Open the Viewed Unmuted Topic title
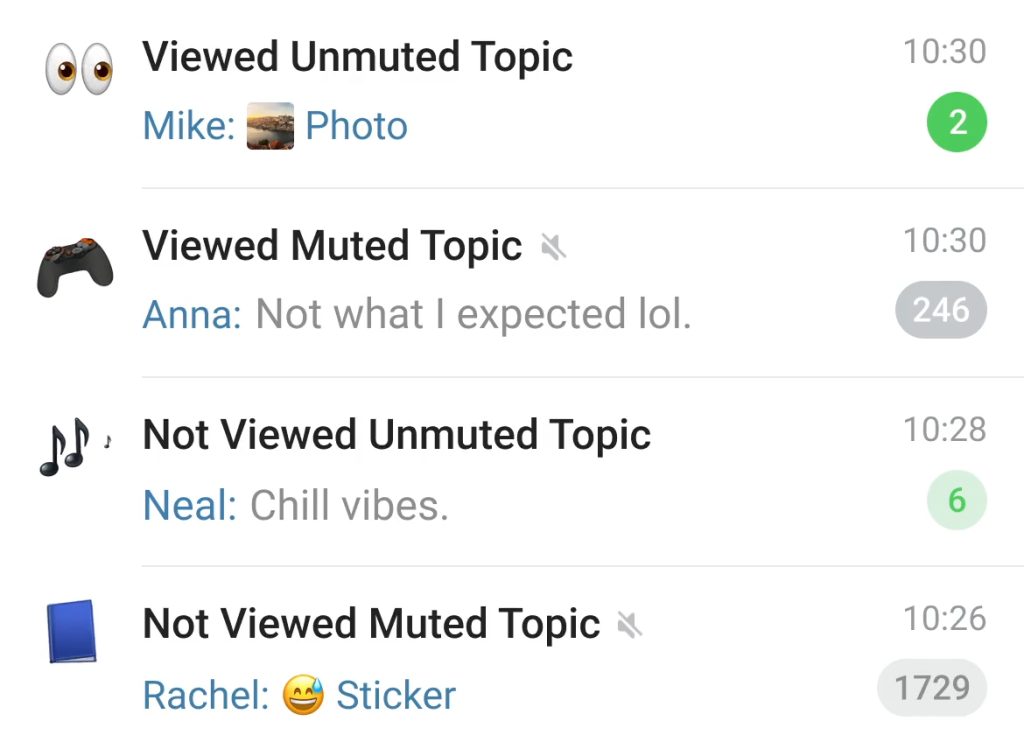Image resolution: width=1024 pixels, height=756 pixels. (x=358, y=57)
